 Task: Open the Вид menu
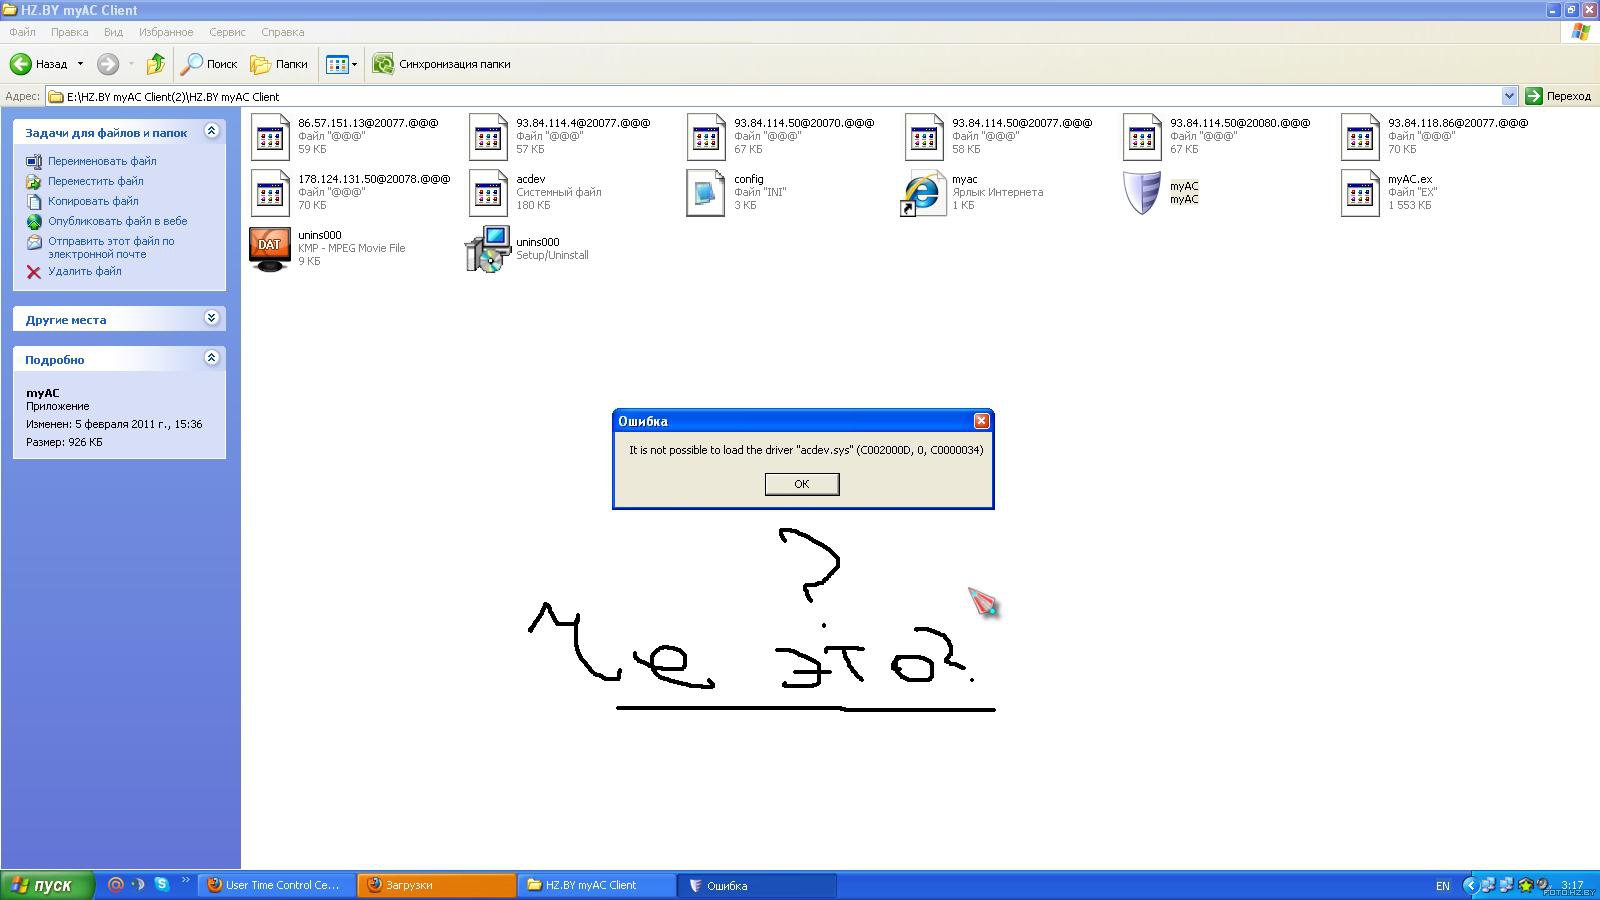tap(114, 32)
